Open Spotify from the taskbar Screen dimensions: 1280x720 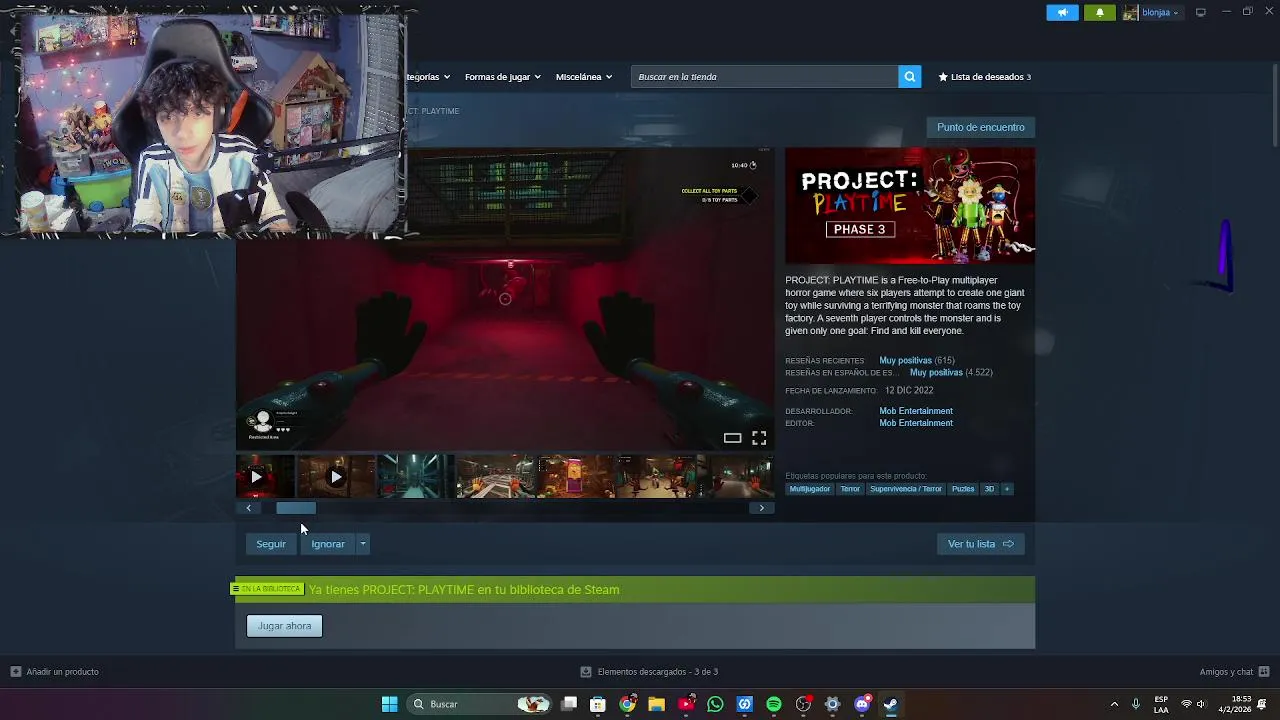pyautogui.click(x=774, y=704)
